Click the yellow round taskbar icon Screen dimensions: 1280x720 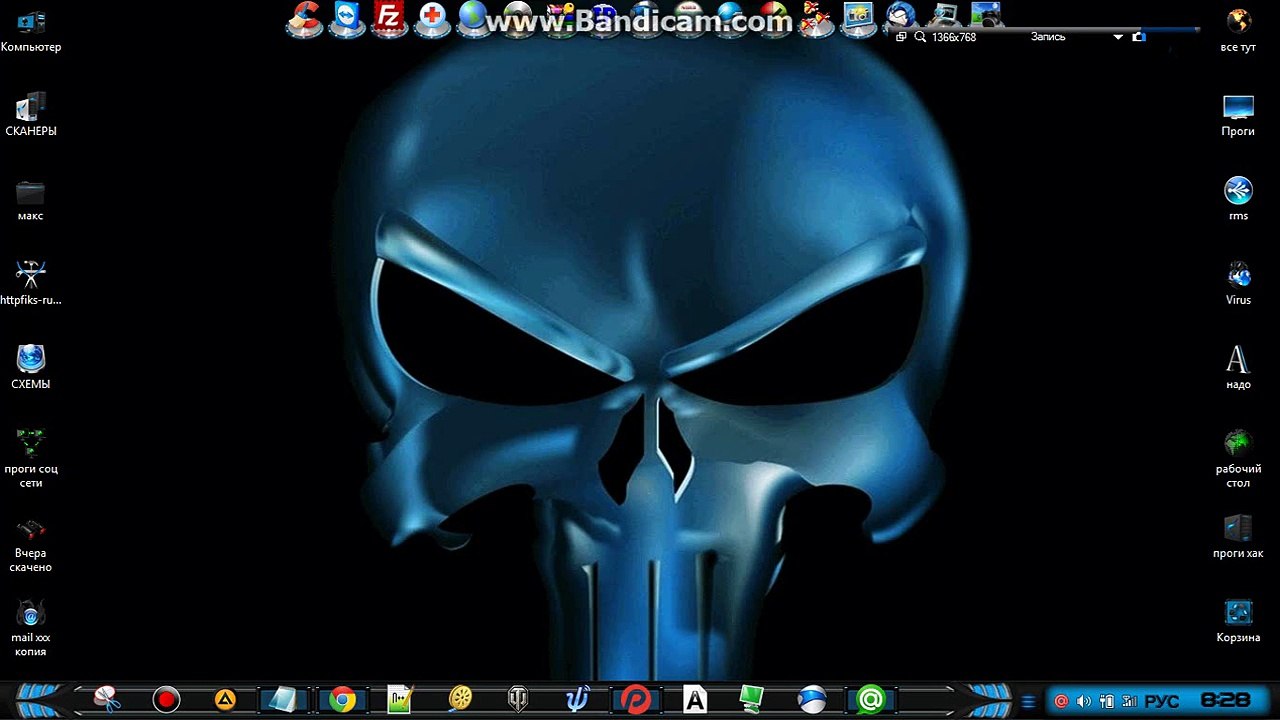tap(460, 699)
